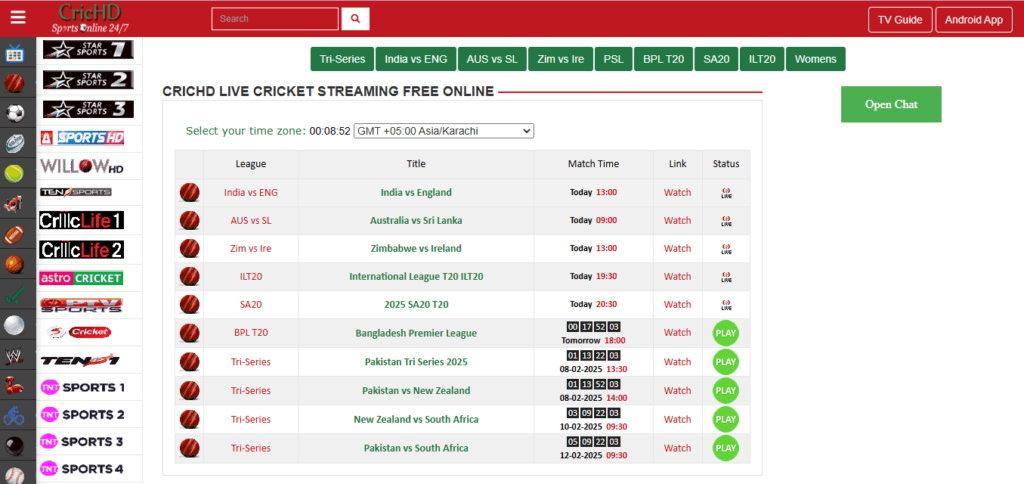Screen dimensions: 1024x484
Task: Select the cycling sport icon
Action: 15,414
